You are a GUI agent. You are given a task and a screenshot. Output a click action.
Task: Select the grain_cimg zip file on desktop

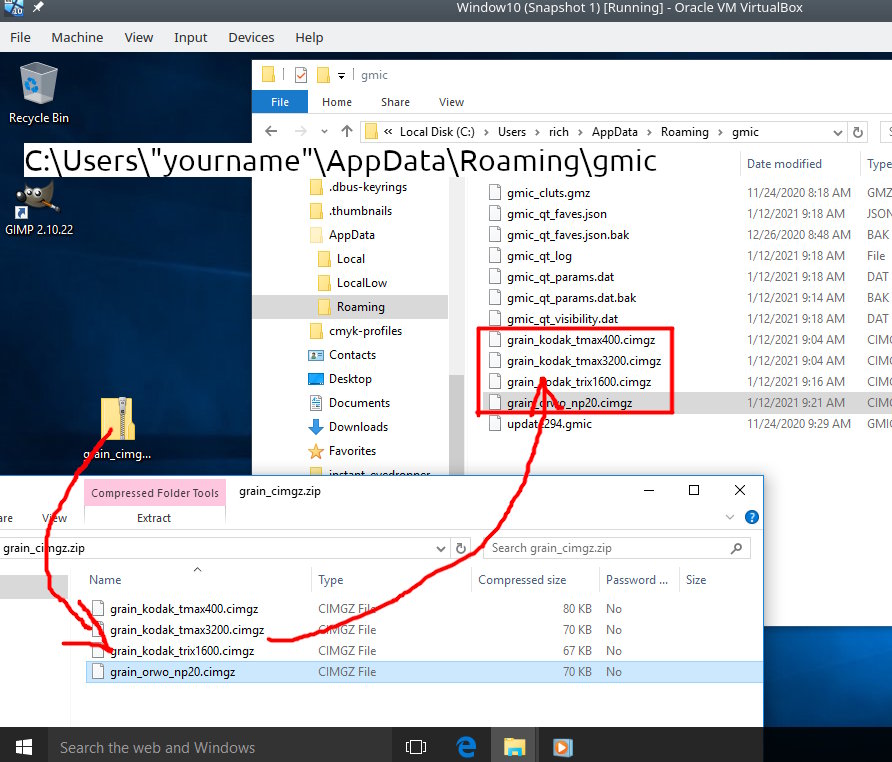click(x=117, y=428)
